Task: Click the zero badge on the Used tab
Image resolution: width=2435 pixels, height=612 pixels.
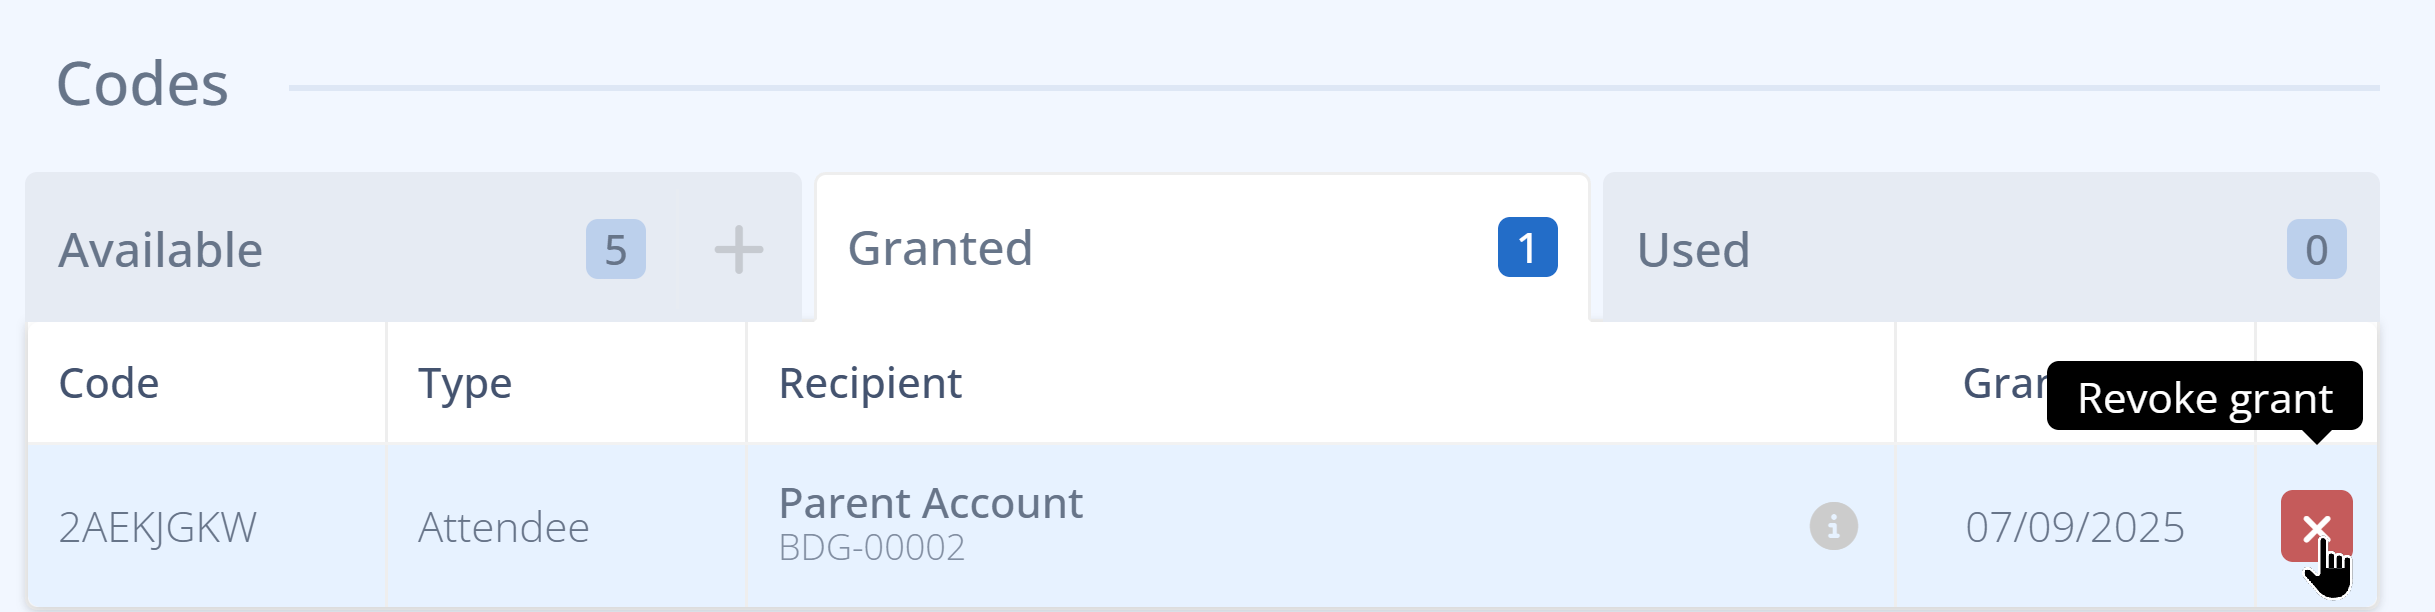Action: (x=2316, y=250)
